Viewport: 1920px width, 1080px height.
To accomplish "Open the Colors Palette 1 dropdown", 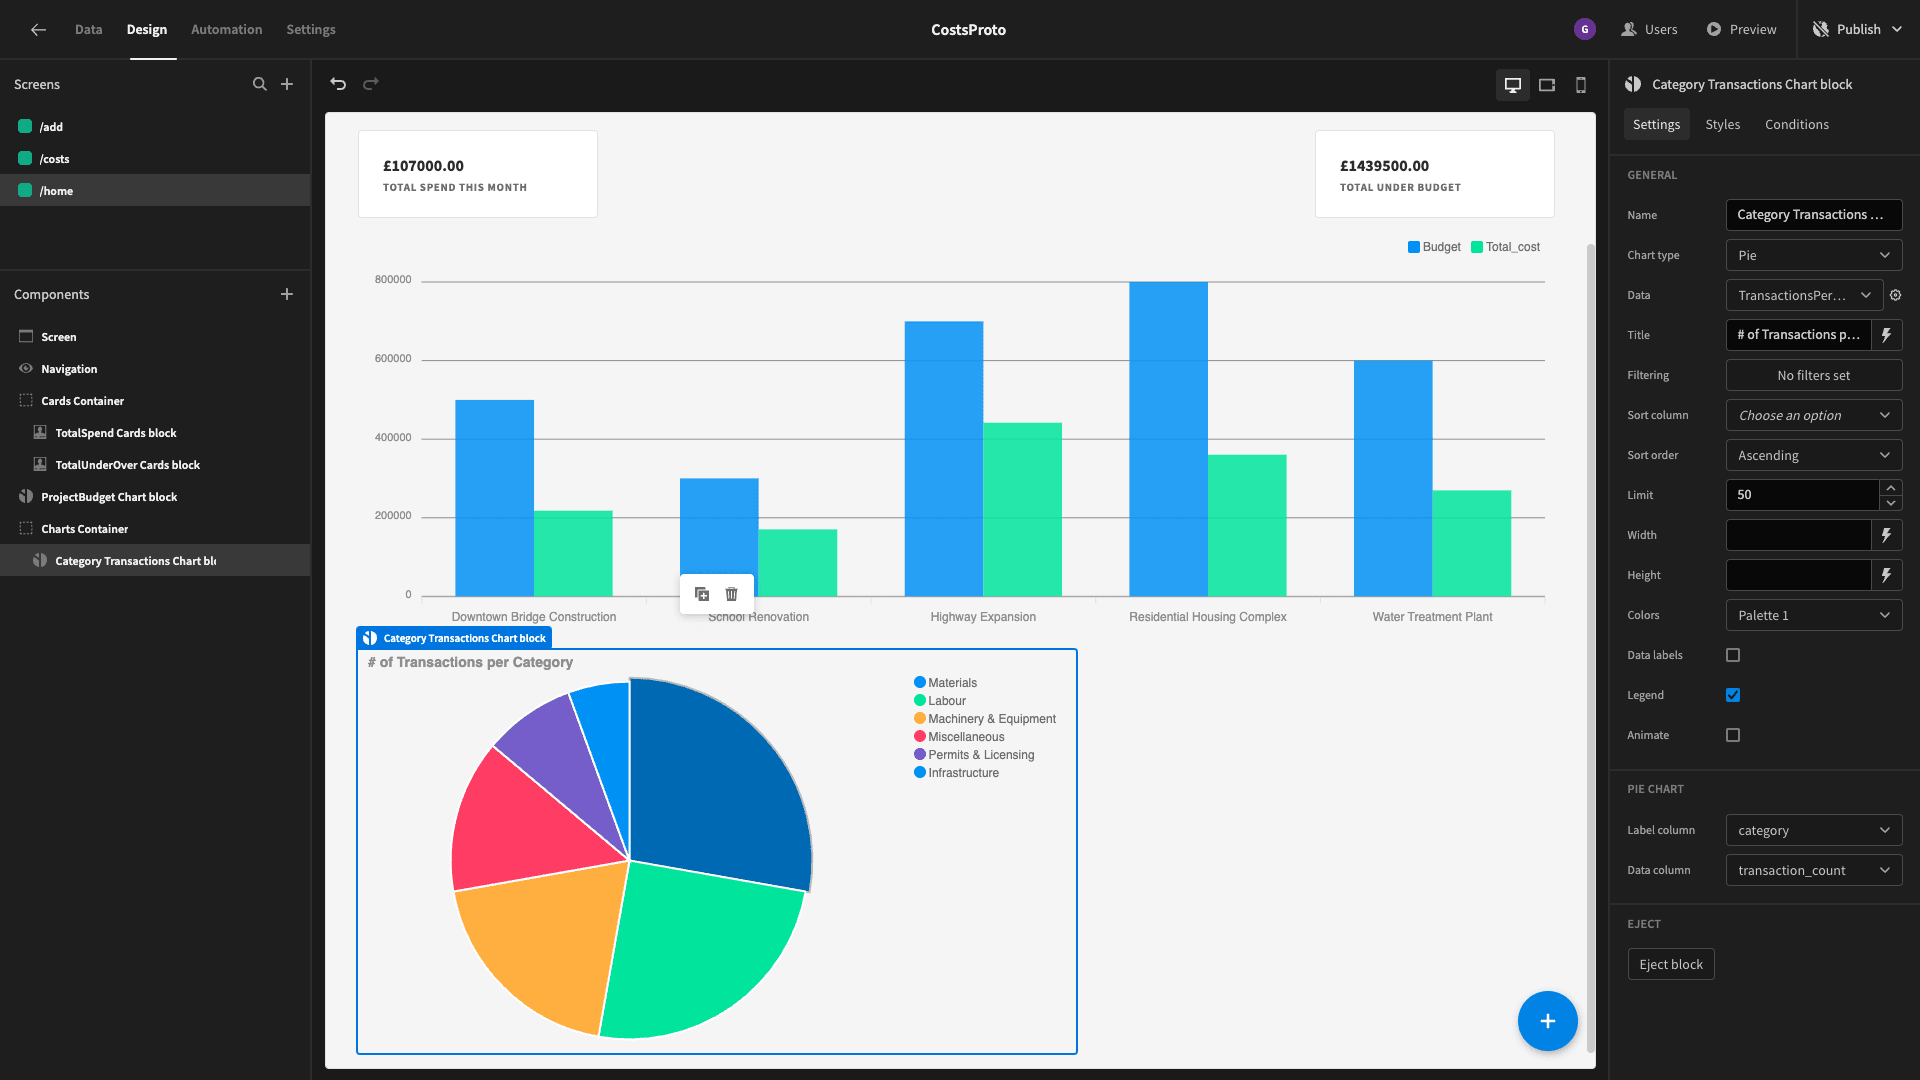I will coord(1814,615).
